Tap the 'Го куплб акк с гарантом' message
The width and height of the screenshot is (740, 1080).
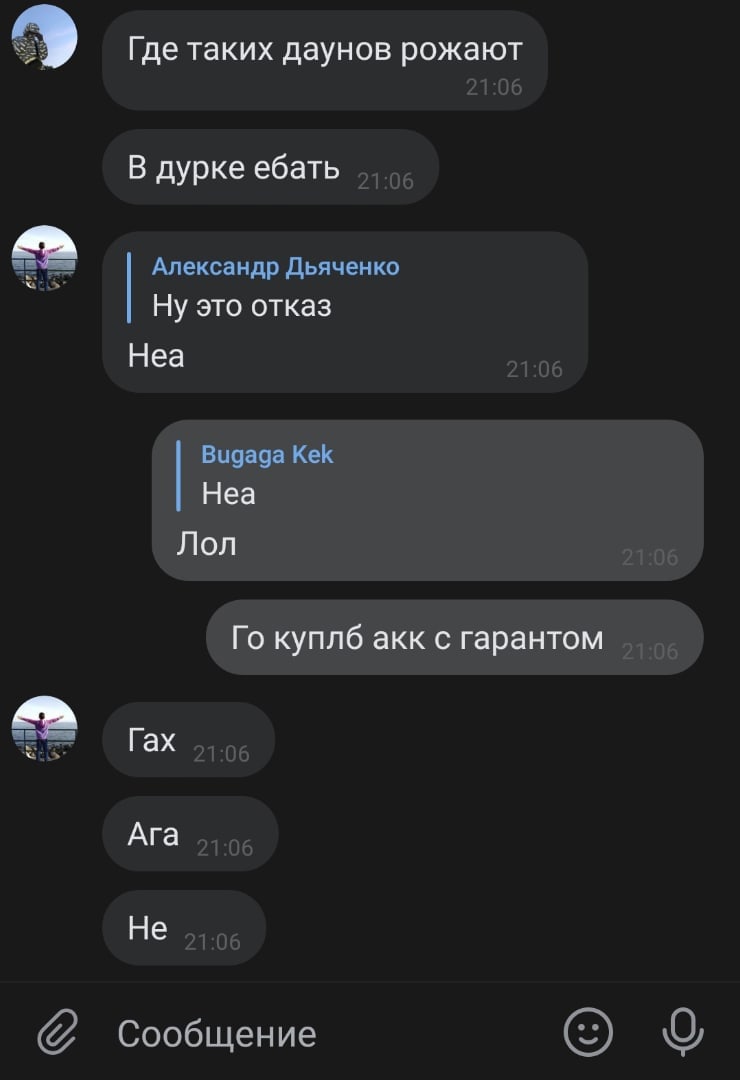tap(455, 638)
